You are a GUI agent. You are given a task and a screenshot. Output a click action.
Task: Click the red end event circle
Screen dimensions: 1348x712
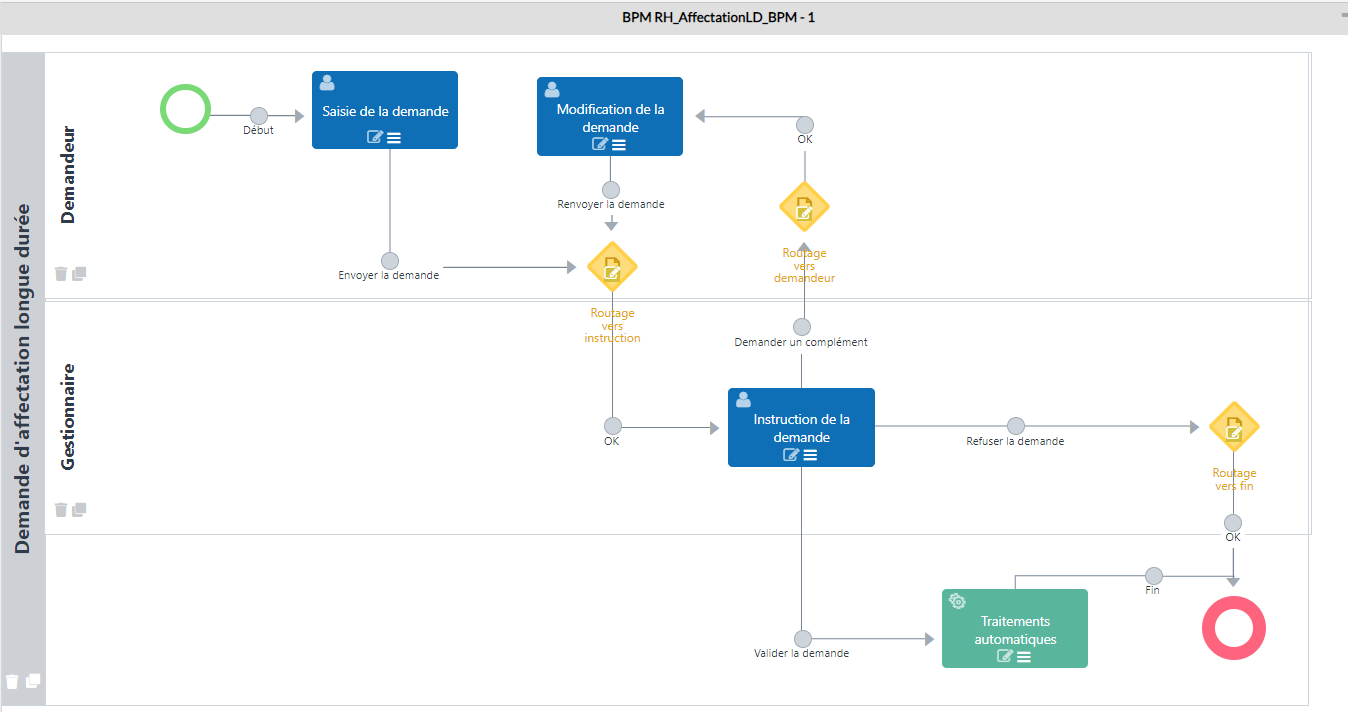1233,628
